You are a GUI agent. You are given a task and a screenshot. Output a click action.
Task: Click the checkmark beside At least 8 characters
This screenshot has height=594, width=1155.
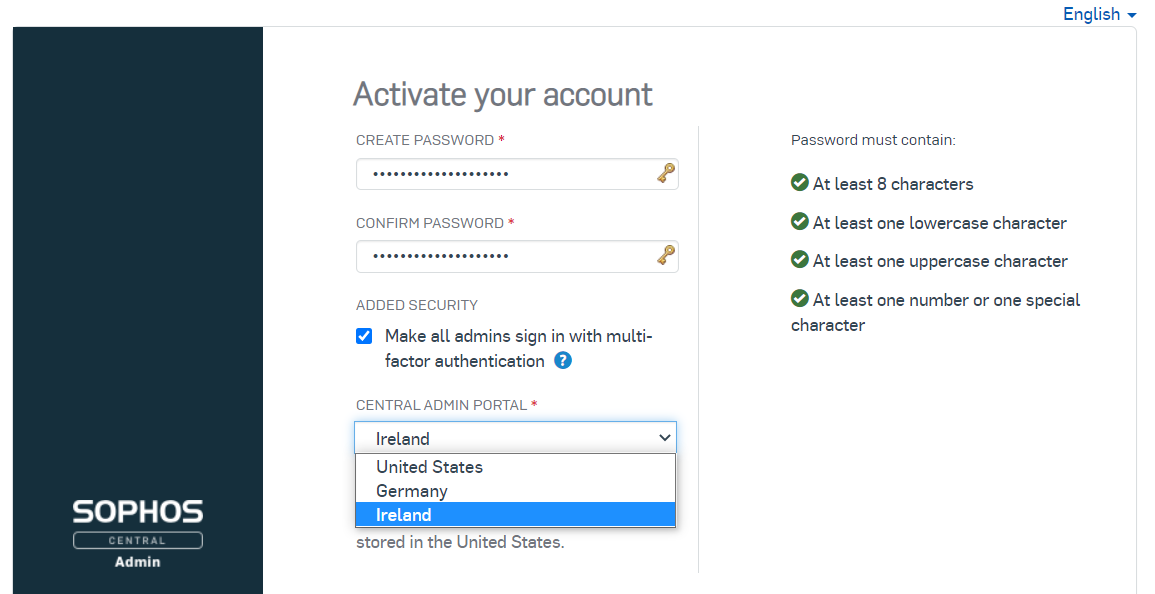point(799,182)
